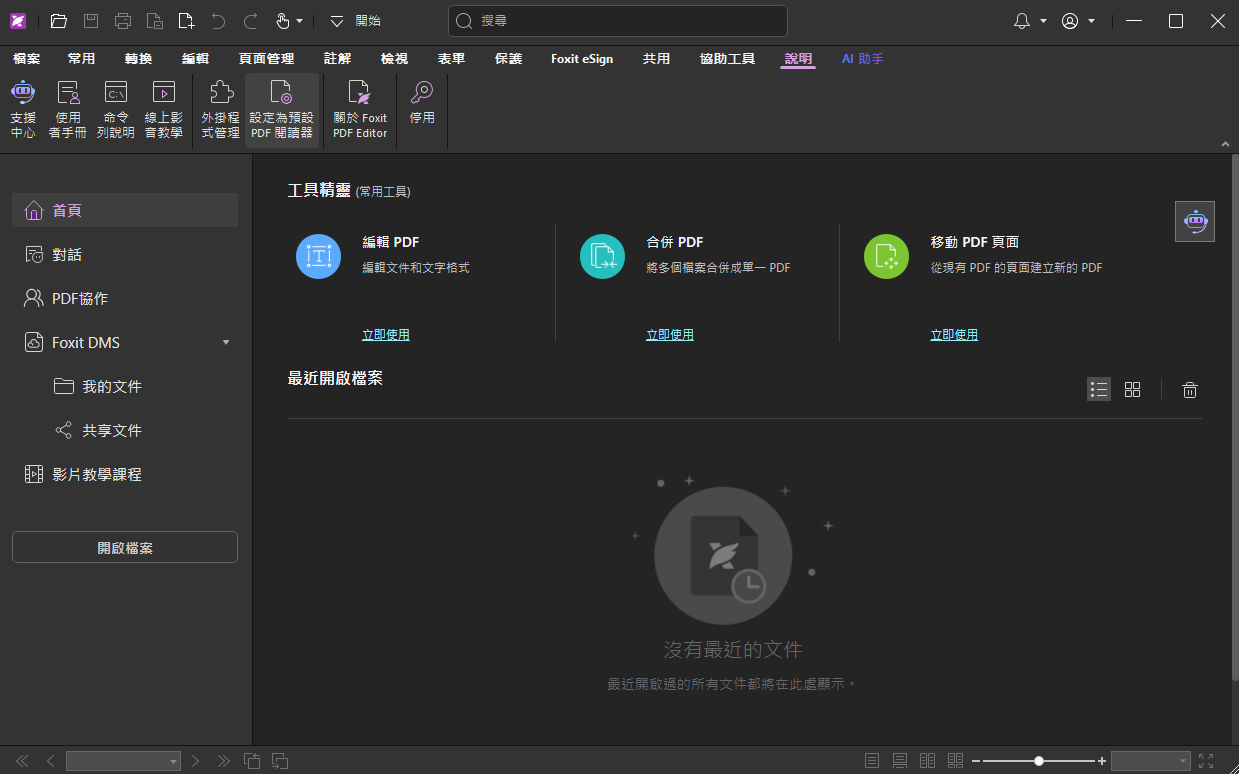The image size is (1239, 774).
Task: Expand the Foxit DMS dropdown arrow
Action: [x=226, y=343]
